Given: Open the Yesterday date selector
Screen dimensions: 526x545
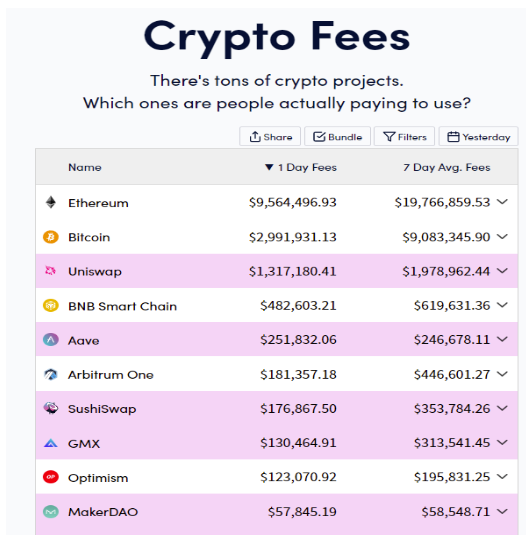Looking at the screenshot, I should pyautogui.click(x=478, y=136).
